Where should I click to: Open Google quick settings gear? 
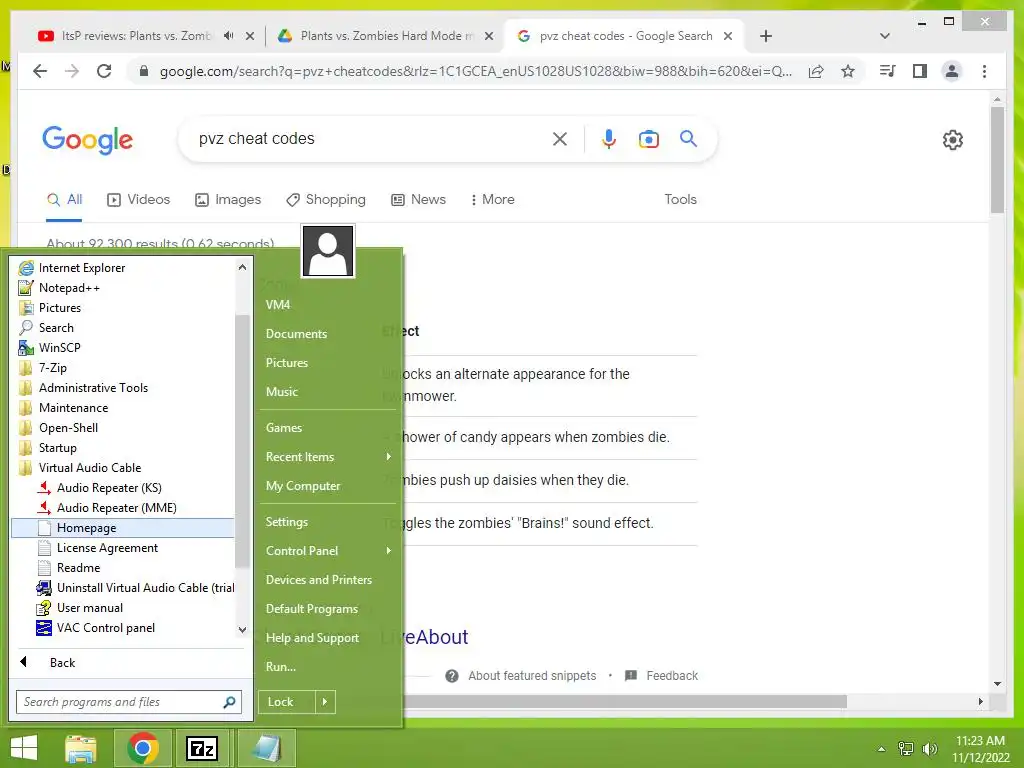tap(953, 140)
